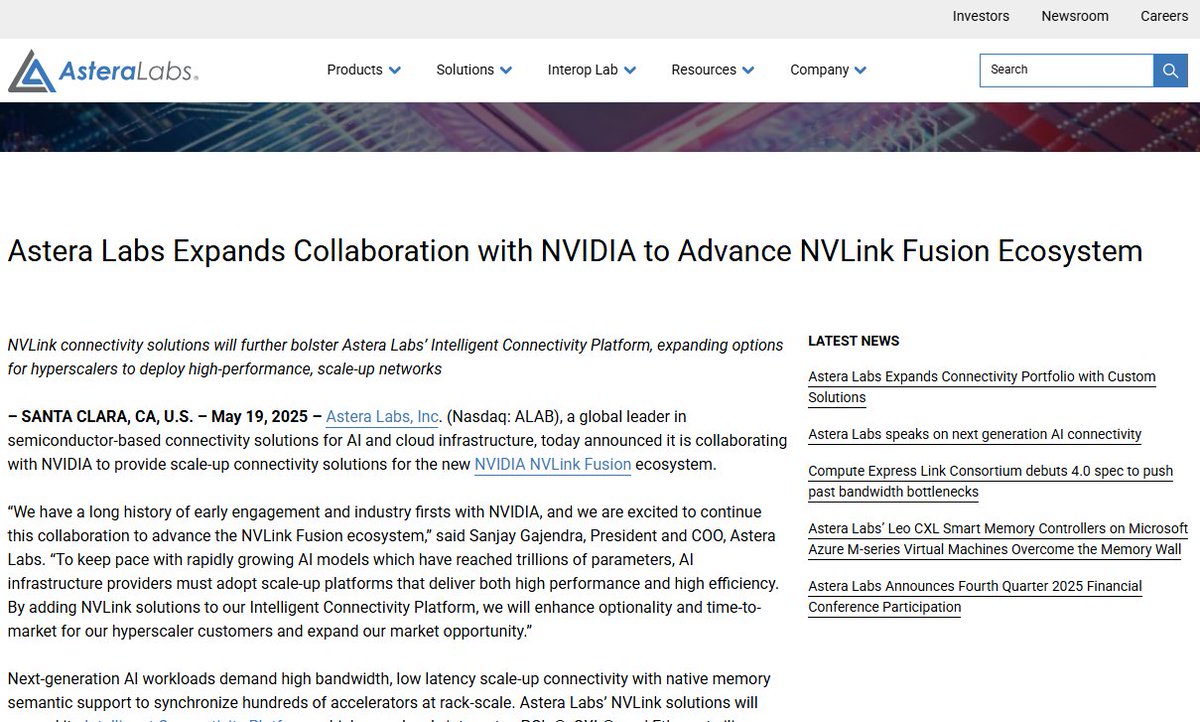Click the blue search magnifying glass icon

1170,70
